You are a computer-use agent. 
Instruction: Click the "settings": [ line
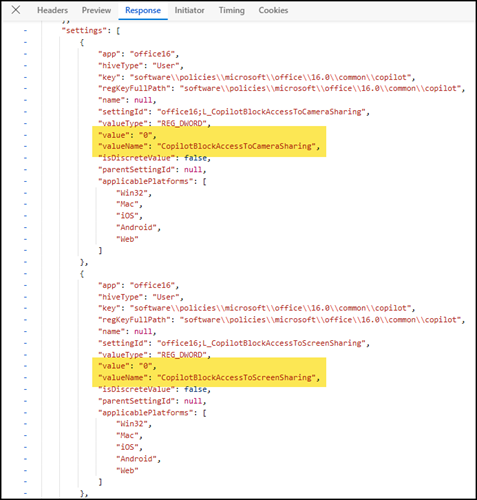(91, 31)
